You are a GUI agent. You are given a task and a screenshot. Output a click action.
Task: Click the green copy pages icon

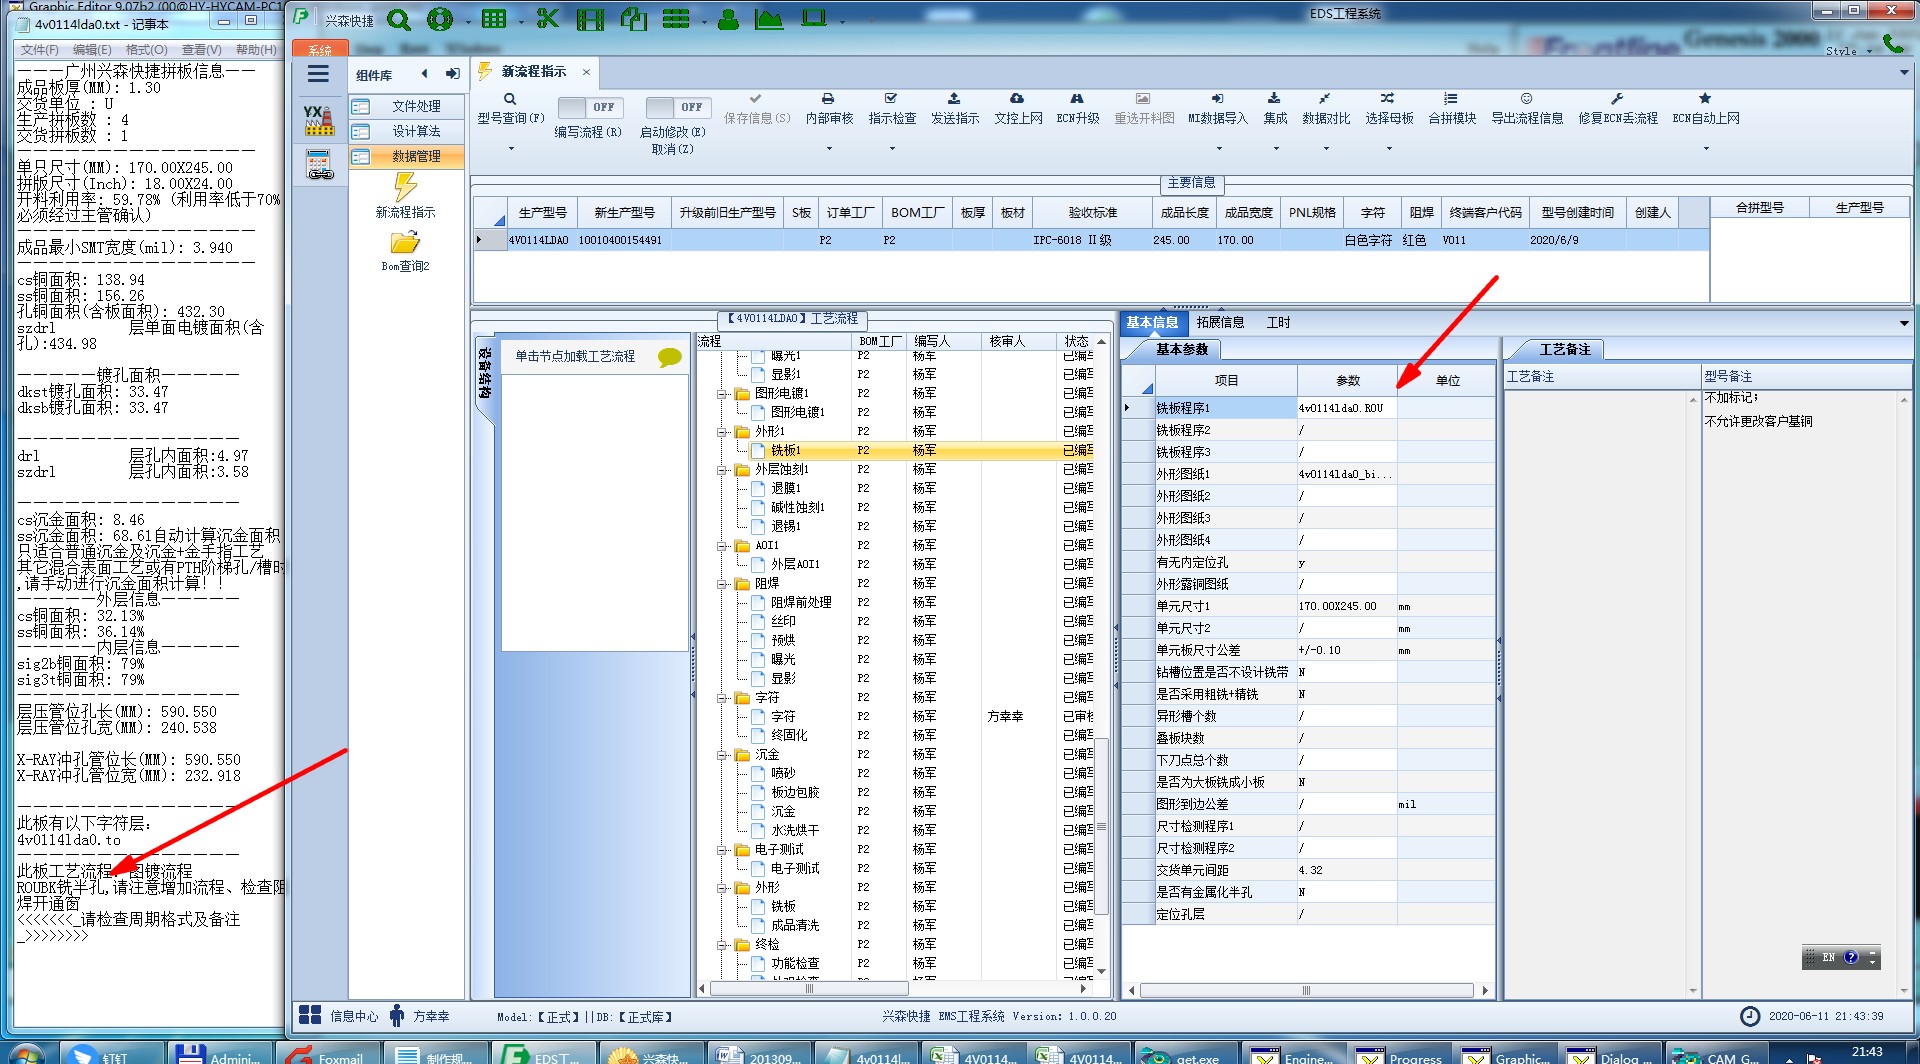tap(634, 19)
